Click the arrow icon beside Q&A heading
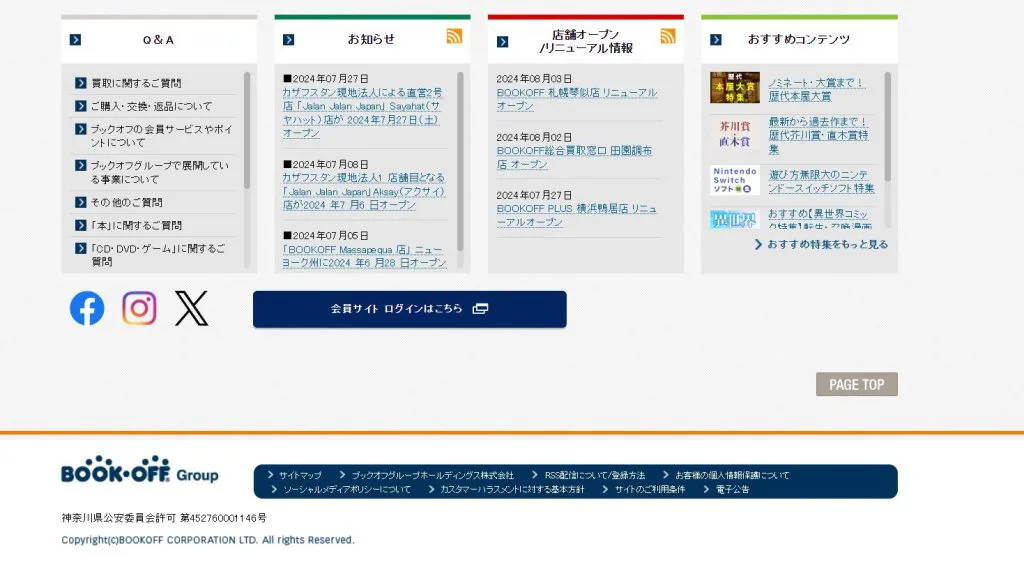Screen dimensions: 1024x583 pos(75,40)
